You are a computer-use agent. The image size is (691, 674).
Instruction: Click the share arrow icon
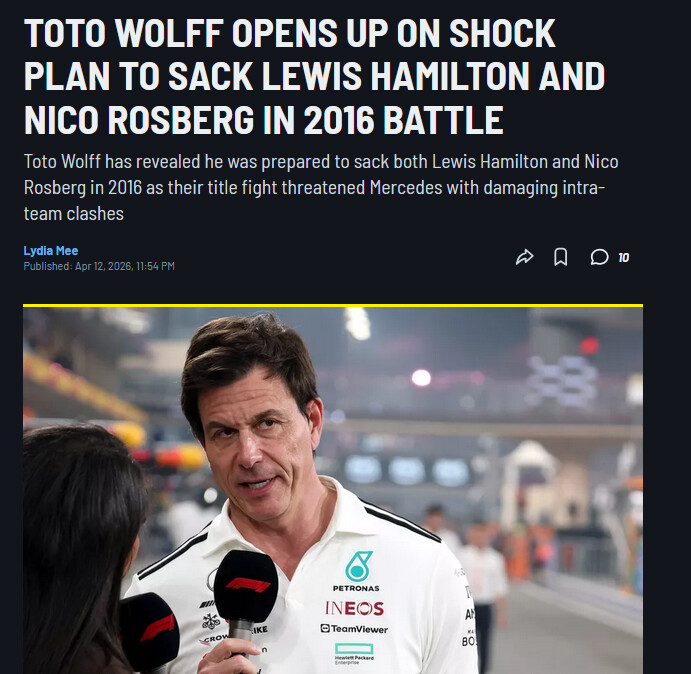coord(524,257)
